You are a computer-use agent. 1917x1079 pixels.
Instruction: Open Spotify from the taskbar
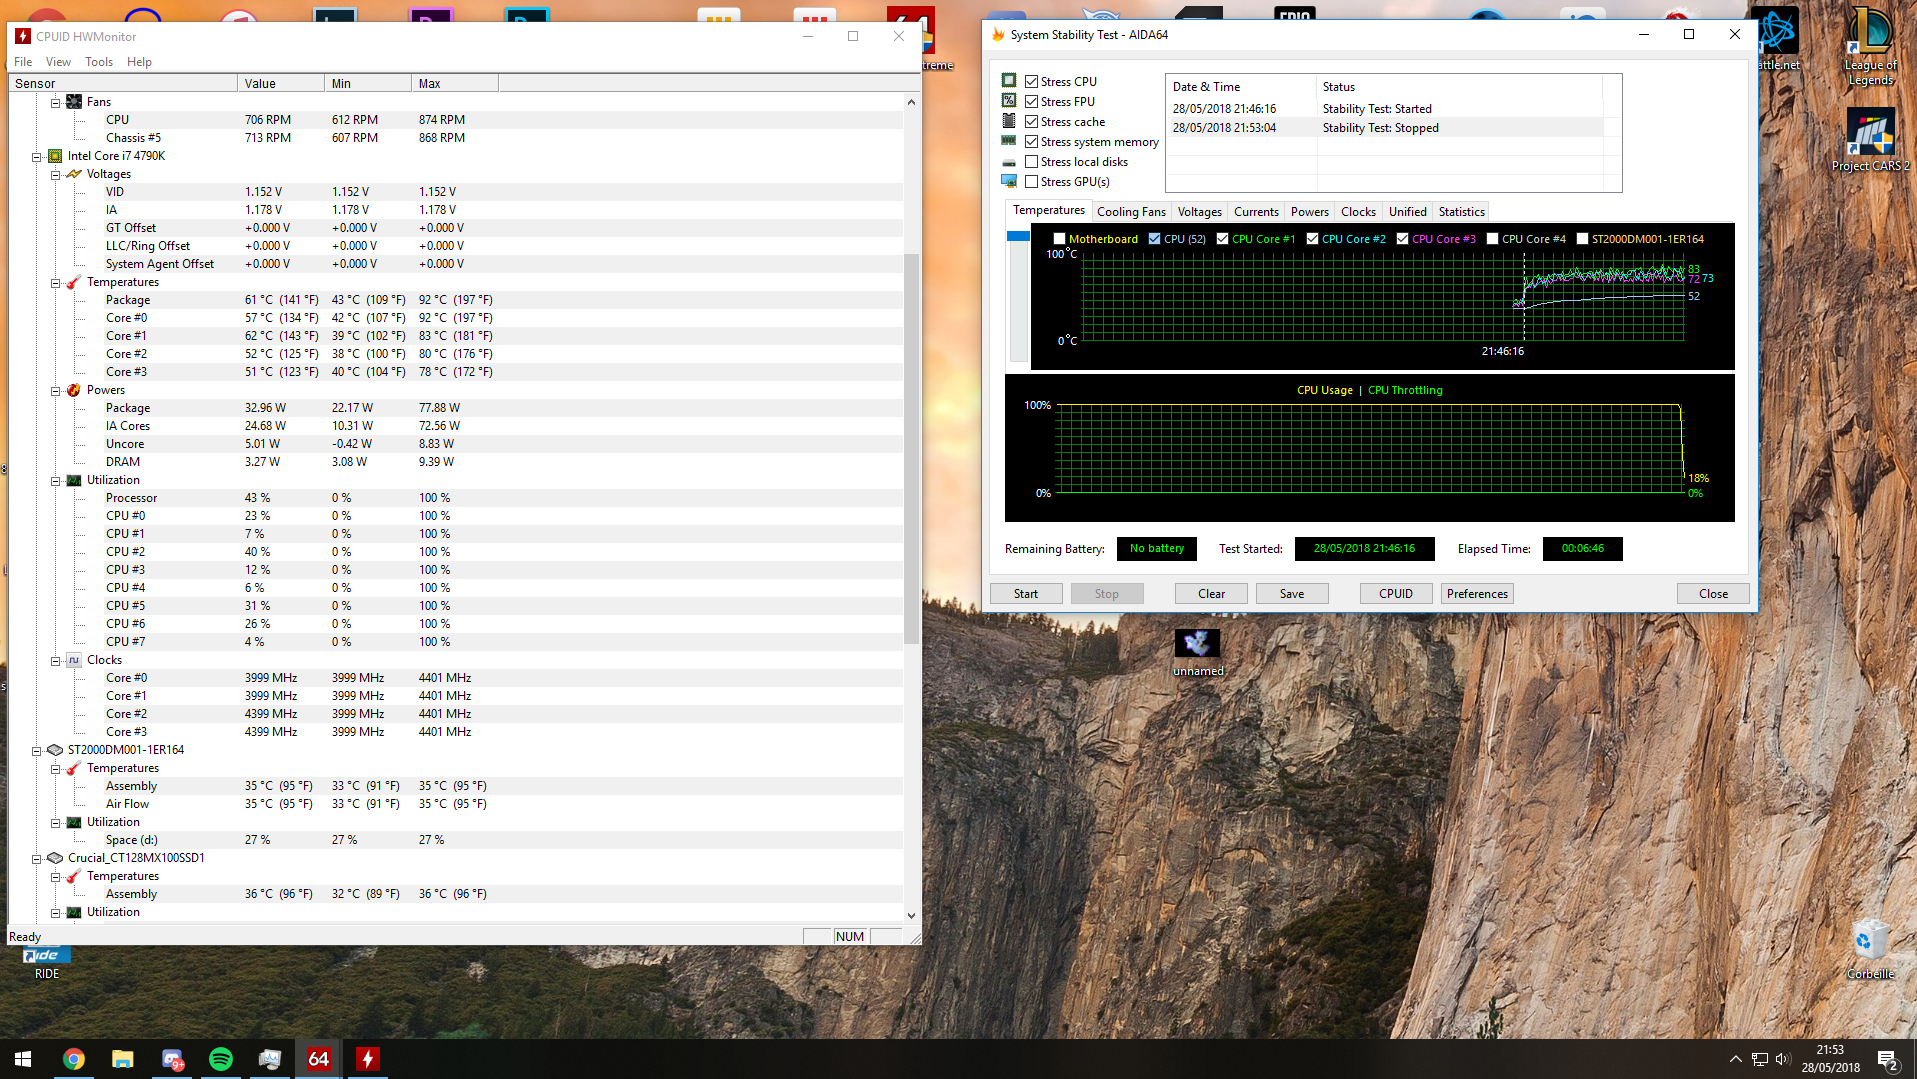pyautogui.click(x=221, y=1059)
